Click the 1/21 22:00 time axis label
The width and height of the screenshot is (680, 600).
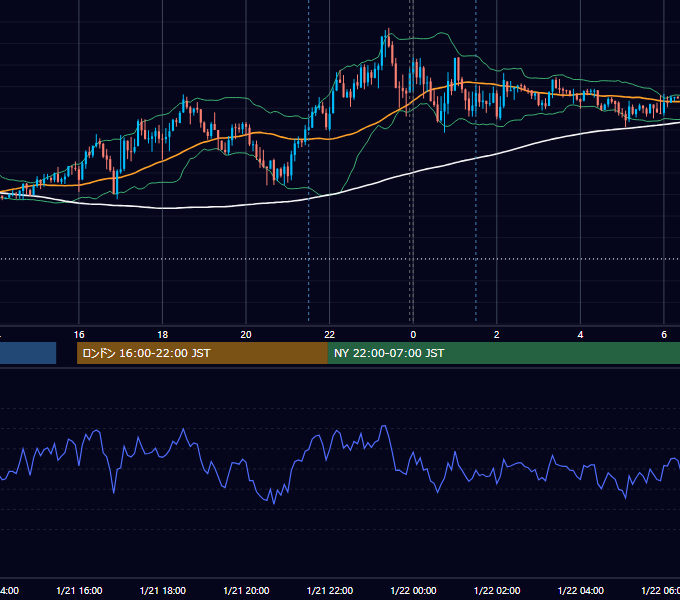point(330,590)
